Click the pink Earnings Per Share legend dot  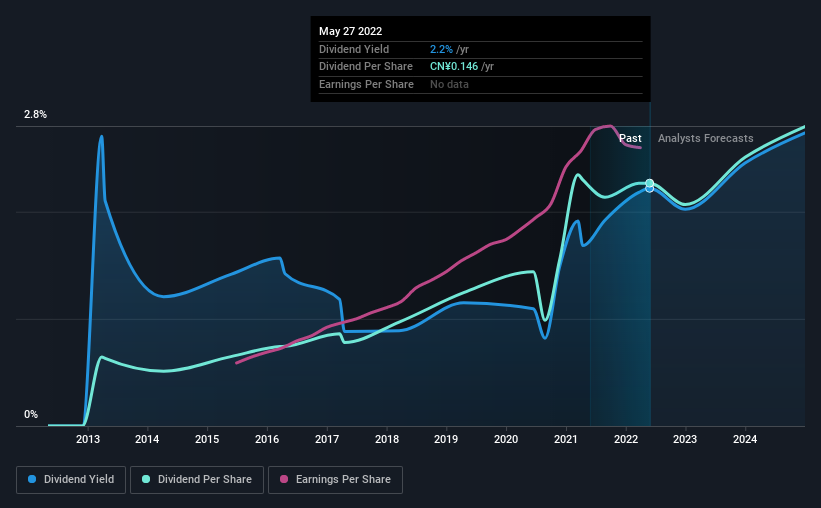click(x=284, y=479)
